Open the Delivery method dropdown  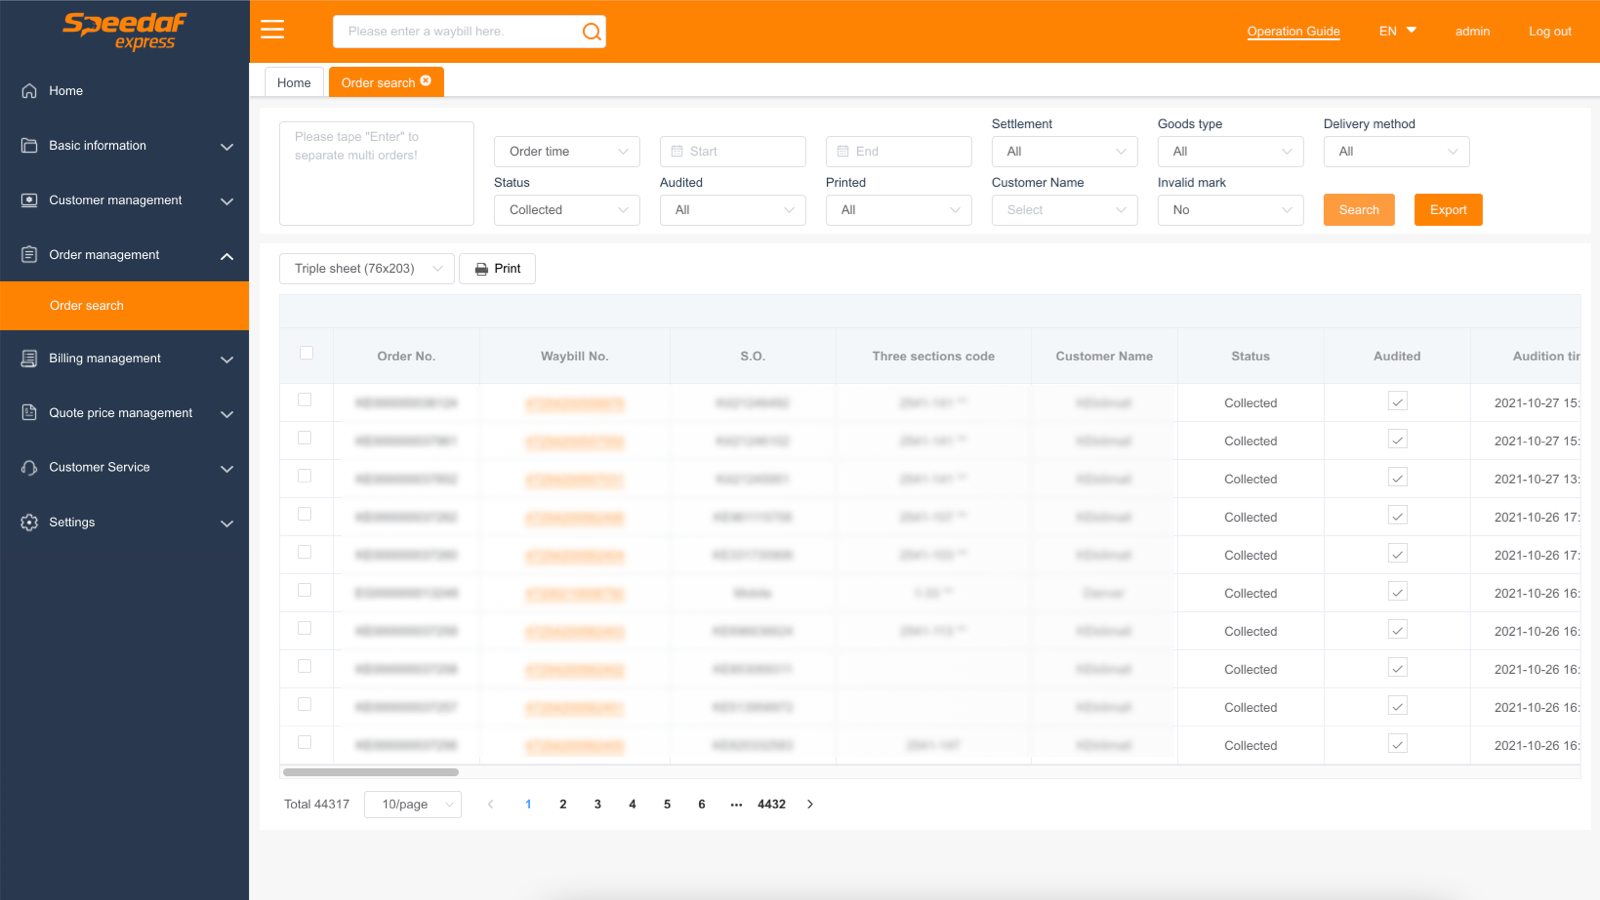tap(1397, 151)
